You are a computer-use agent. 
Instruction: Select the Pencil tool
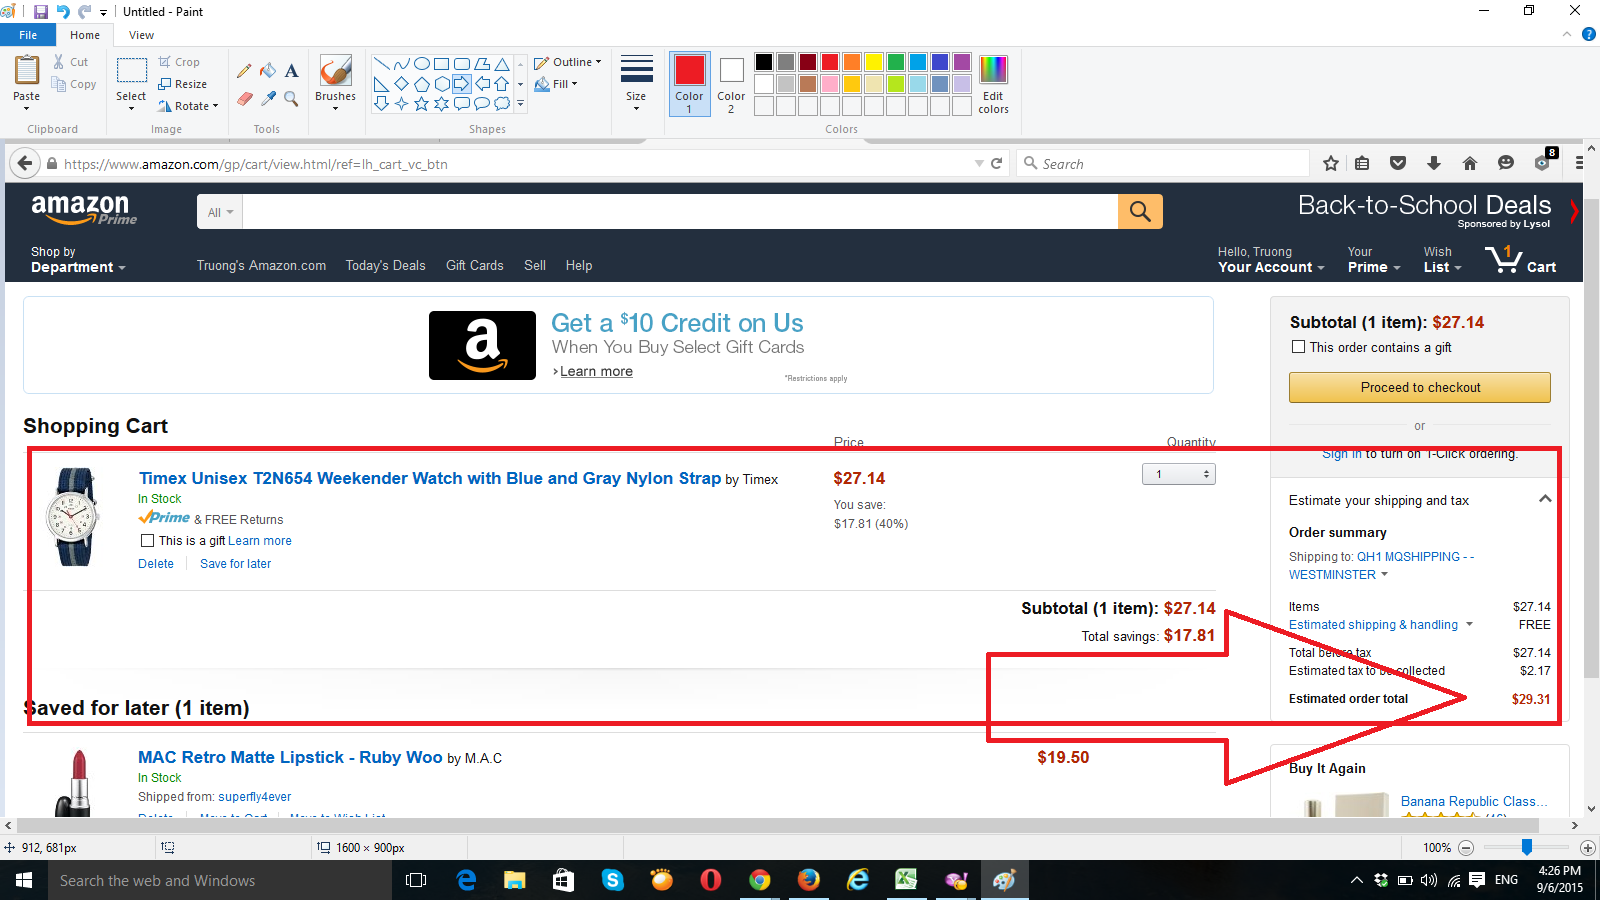(x=244, y=71)
